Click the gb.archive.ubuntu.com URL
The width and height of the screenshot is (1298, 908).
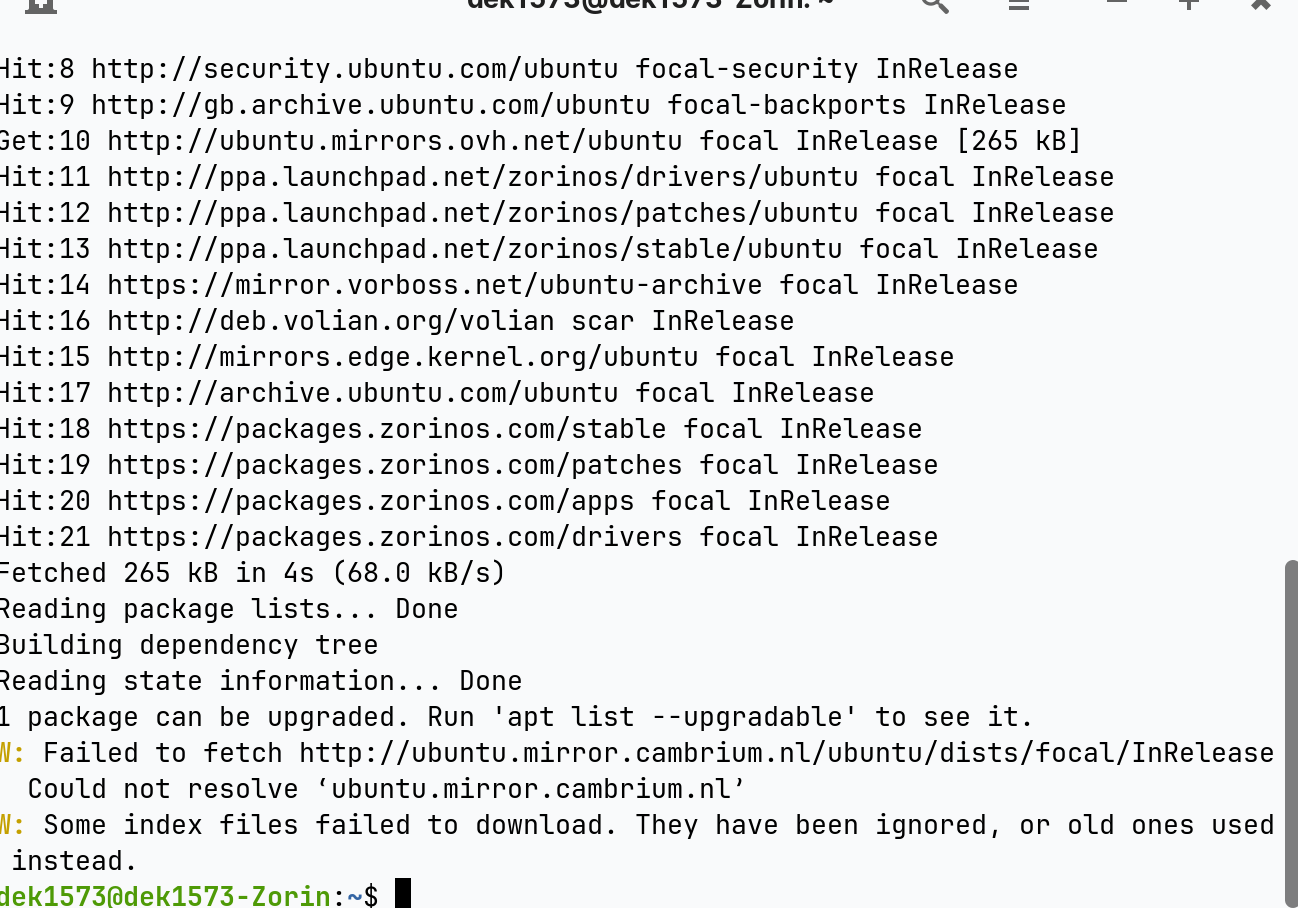coord(371,105)
